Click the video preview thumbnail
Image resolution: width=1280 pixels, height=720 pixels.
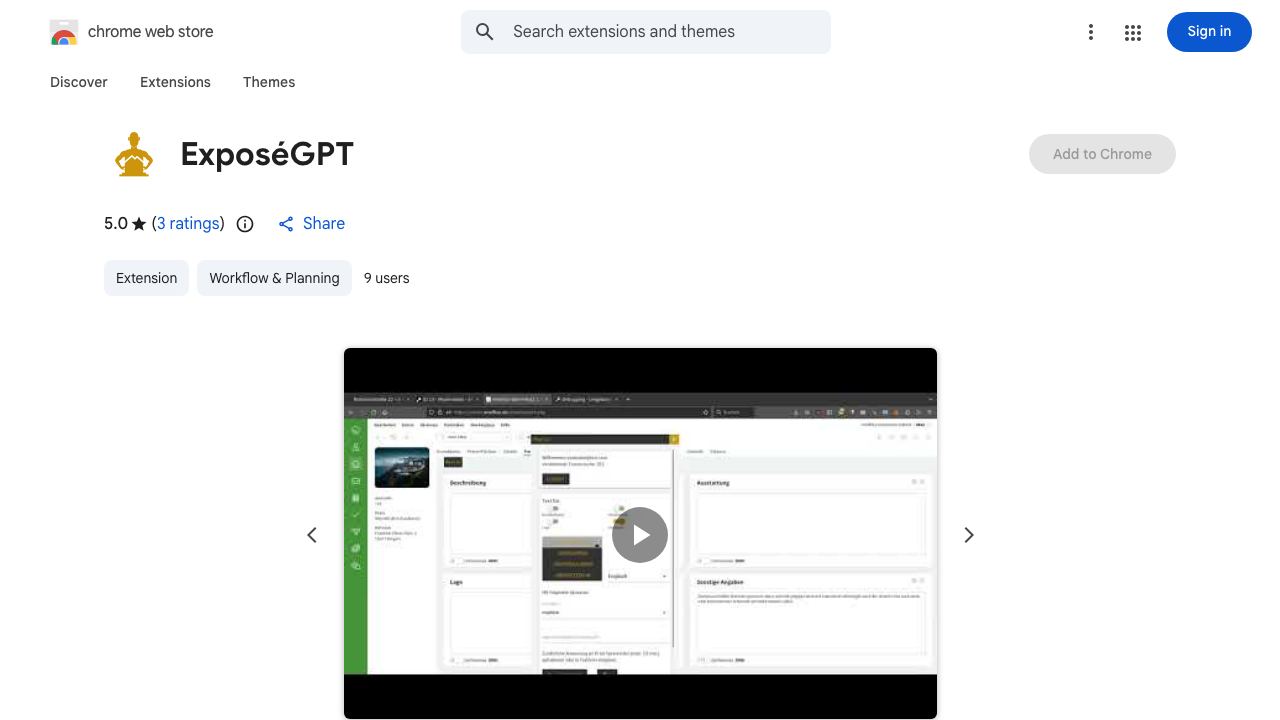(640, 534)
